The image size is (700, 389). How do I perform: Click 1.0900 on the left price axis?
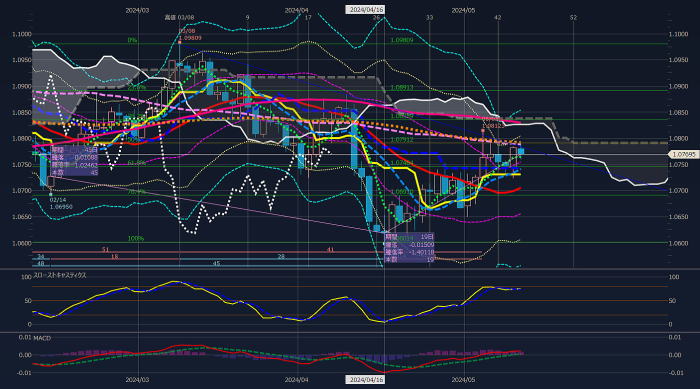click(21, 86)
